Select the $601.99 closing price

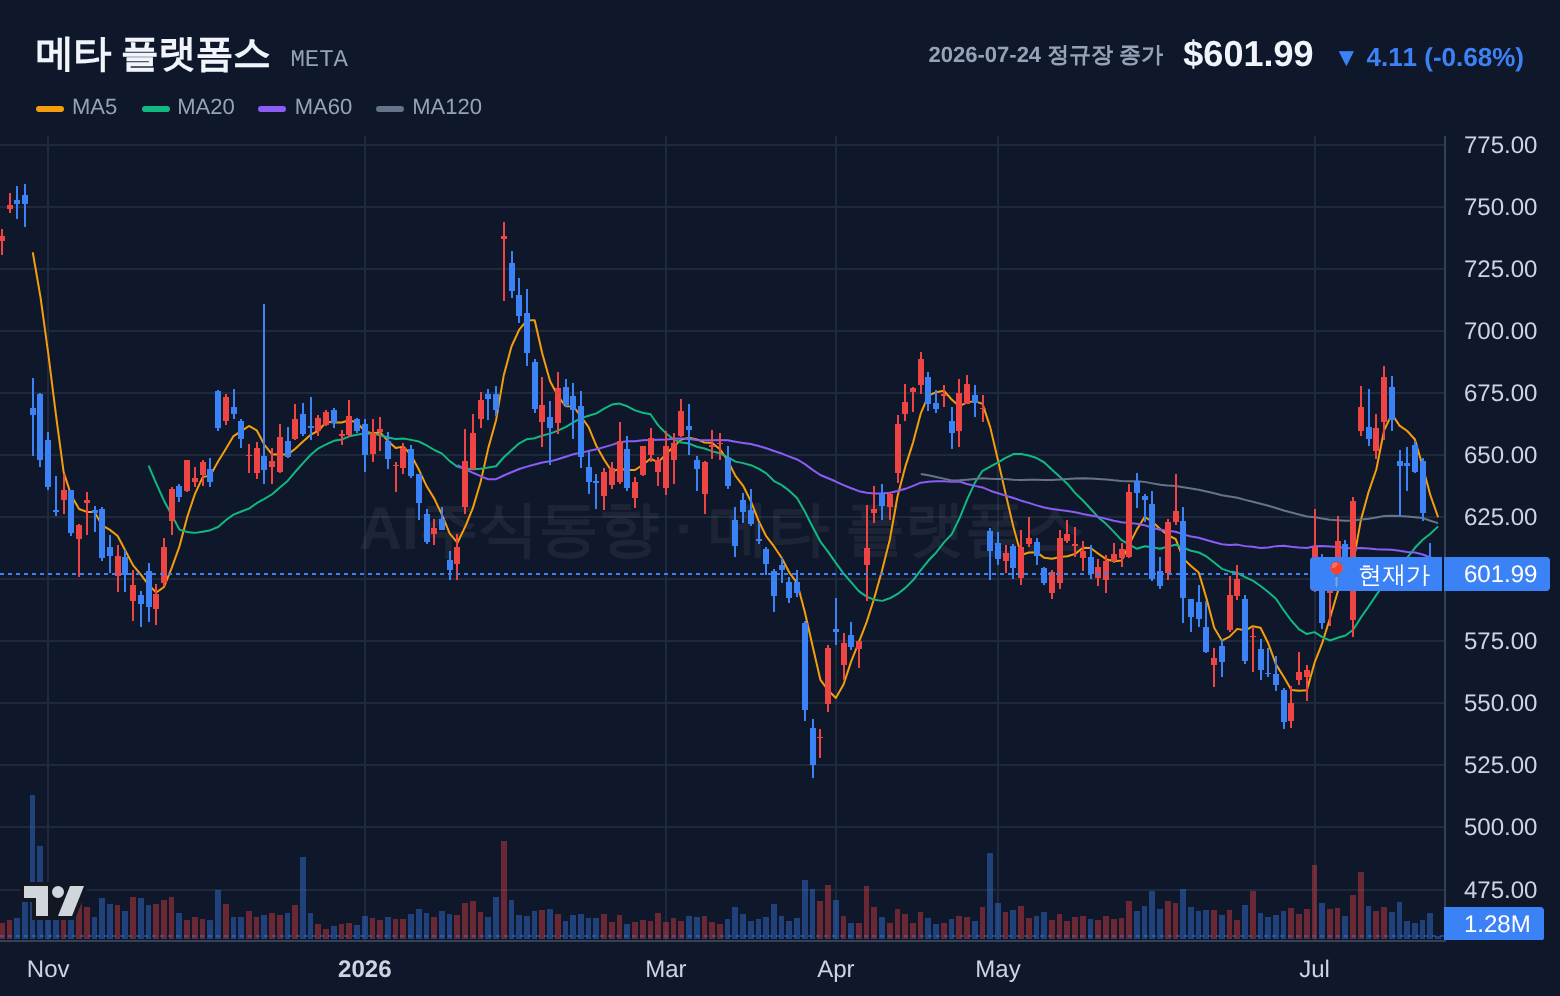(1248, 54)
